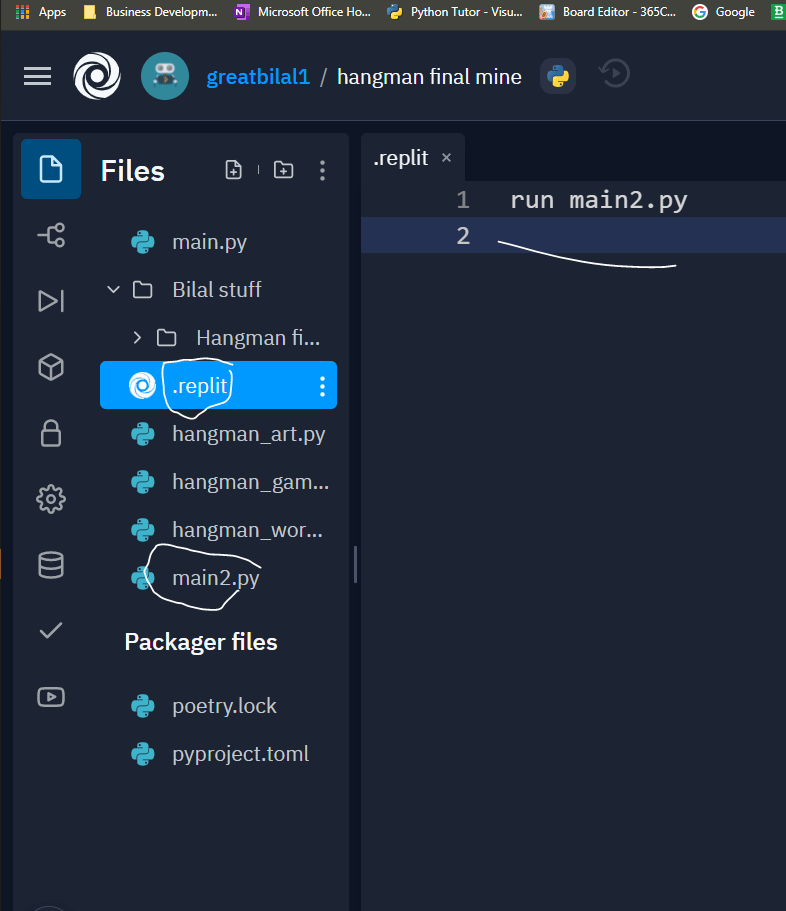Open the Debugger sidebar icon
Image resolution: width=786 pixels, height=911 pixels.
tap(51, 301)
